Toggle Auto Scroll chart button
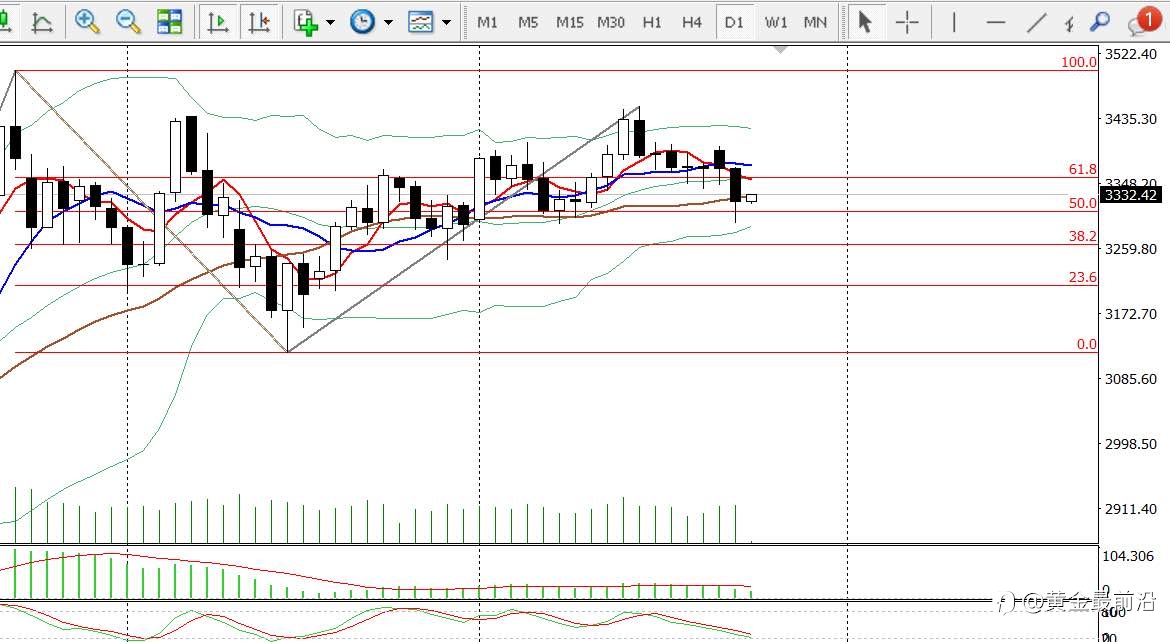The height and width of the screenshot is (642, 1170). coord(218,22)
